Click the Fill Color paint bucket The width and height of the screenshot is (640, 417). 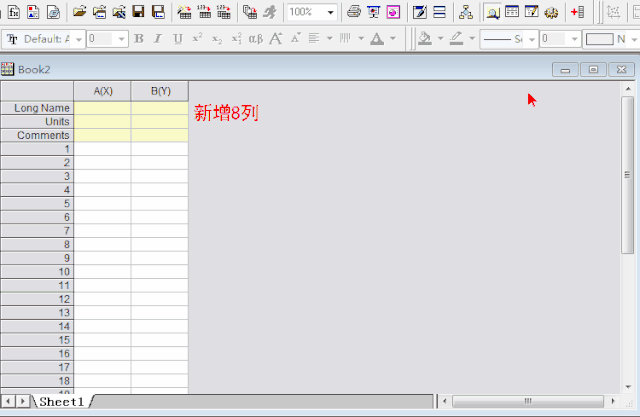[x=425, y=39]
